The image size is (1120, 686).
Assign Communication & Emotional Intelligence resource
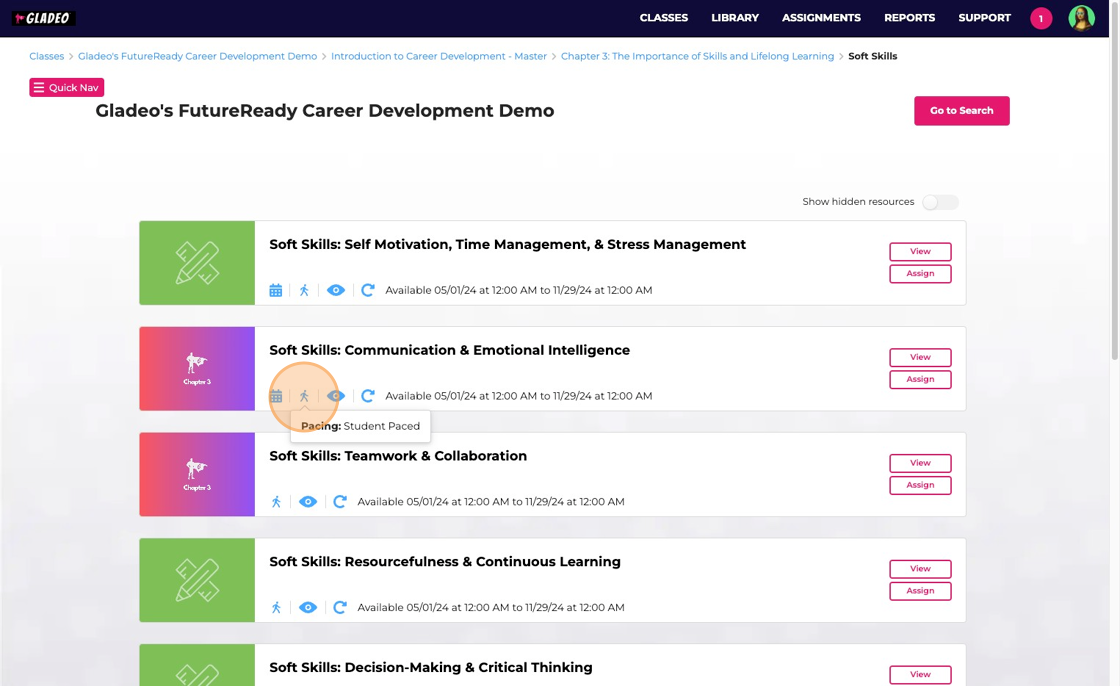(x=920, y=379)
